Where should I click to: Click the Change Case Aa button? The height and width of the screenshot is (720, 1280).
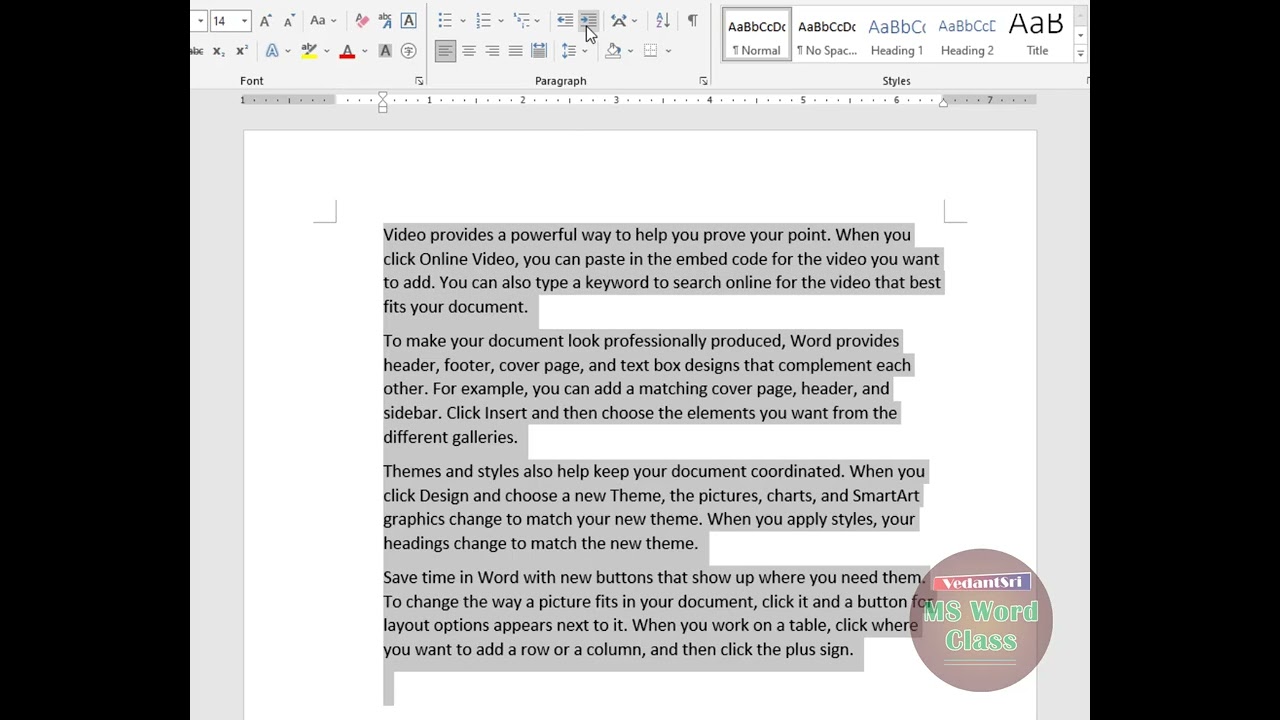click(x=317, y=20)
